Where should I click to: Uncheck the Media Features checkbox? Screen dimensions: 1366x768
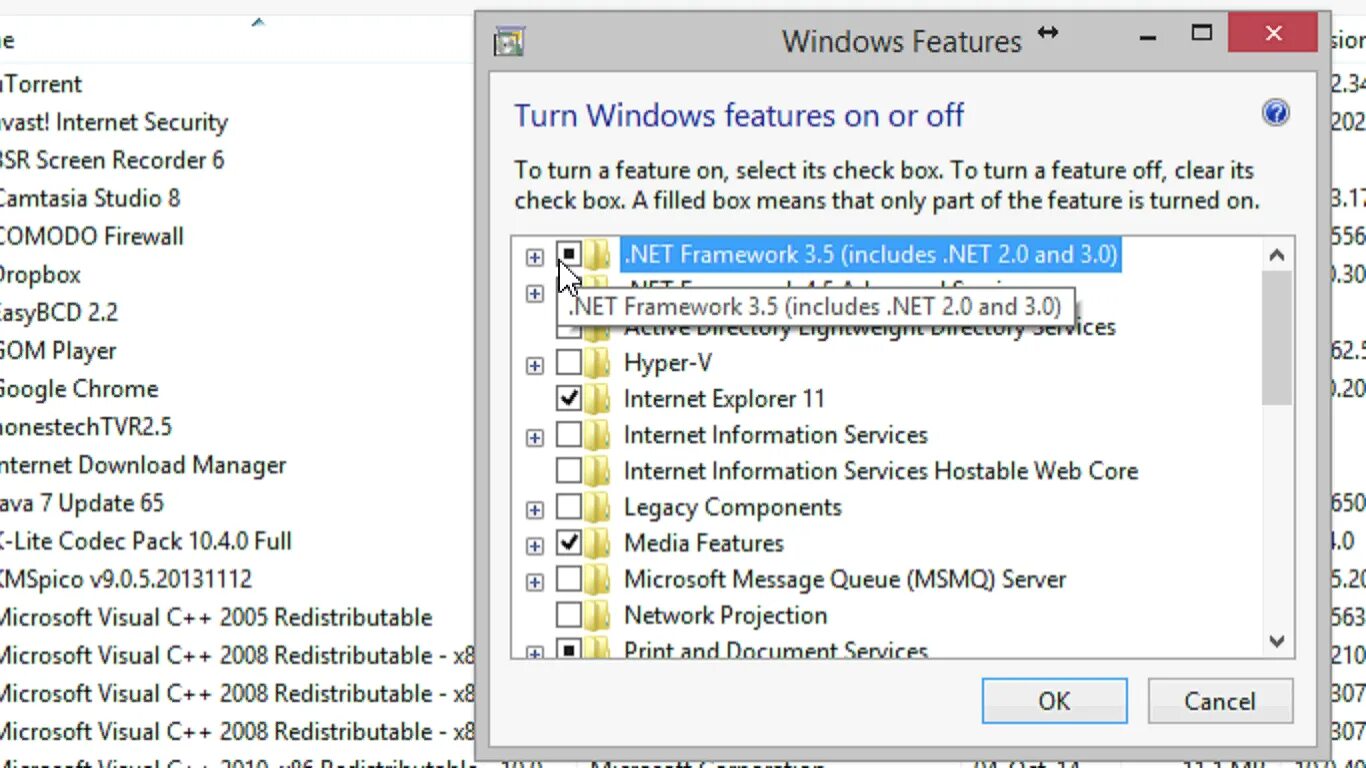pos(568,543)
